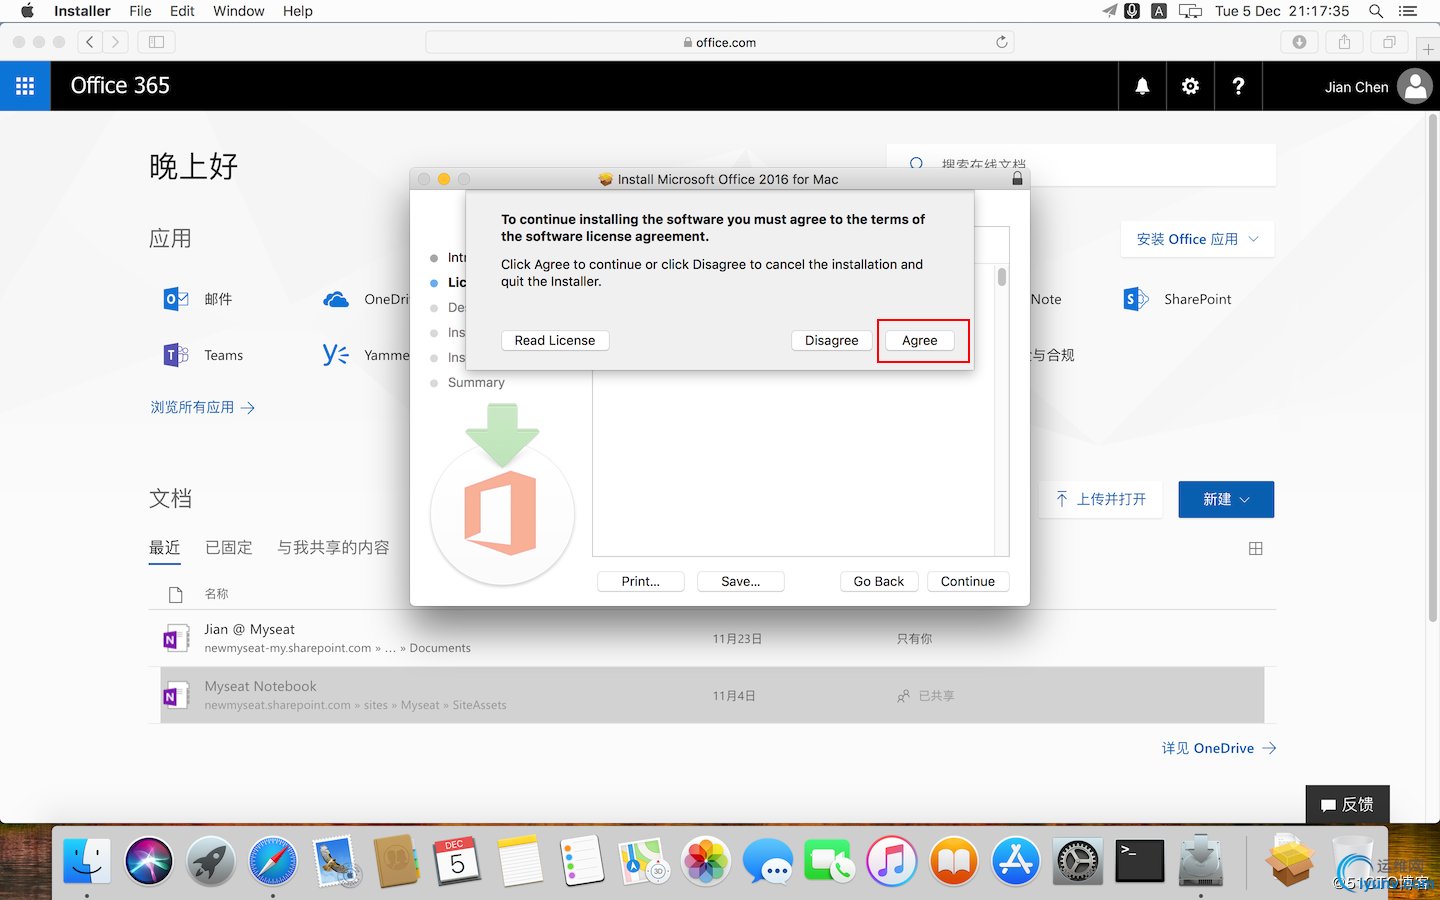1440x900 pixels.
Task: Switch to the 最近 documents tab
Action: coord(165,547)
